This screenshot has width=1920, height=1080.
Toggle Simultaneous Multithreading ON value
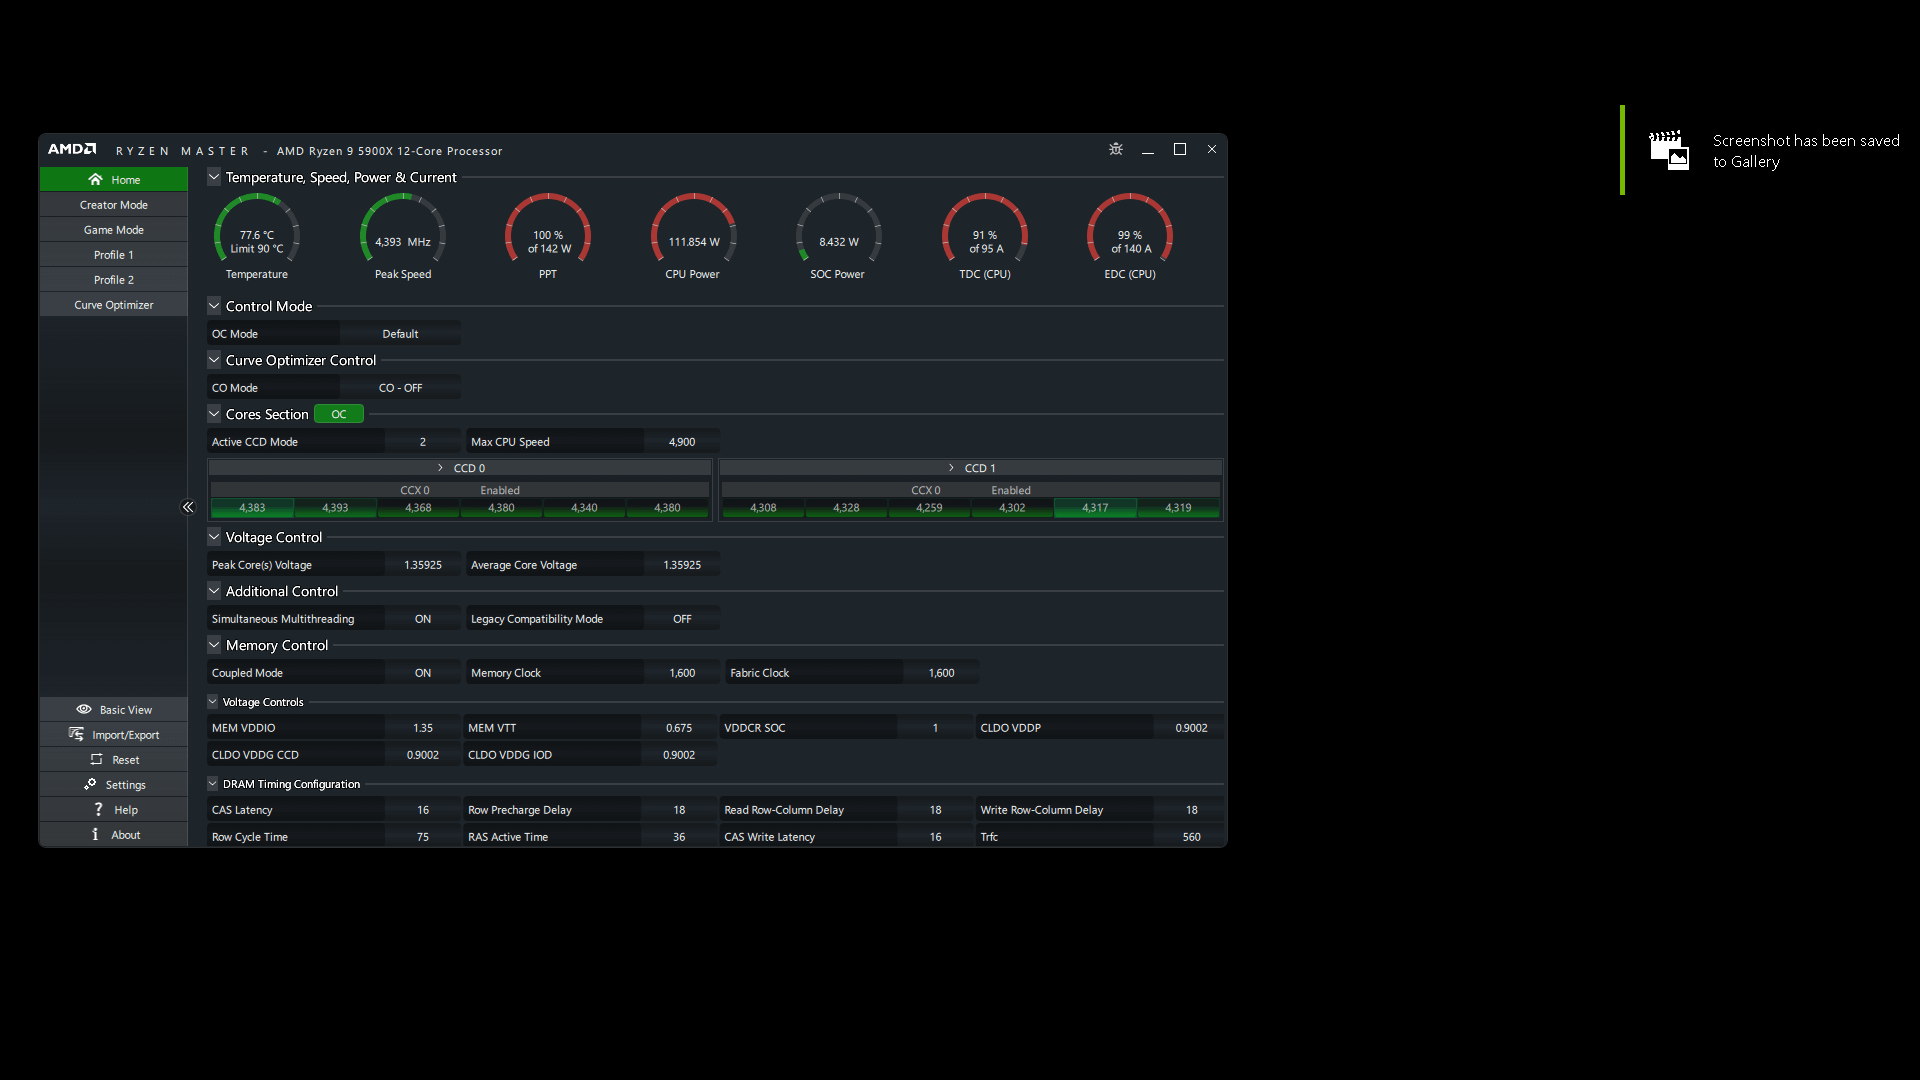tap(423, 619)
